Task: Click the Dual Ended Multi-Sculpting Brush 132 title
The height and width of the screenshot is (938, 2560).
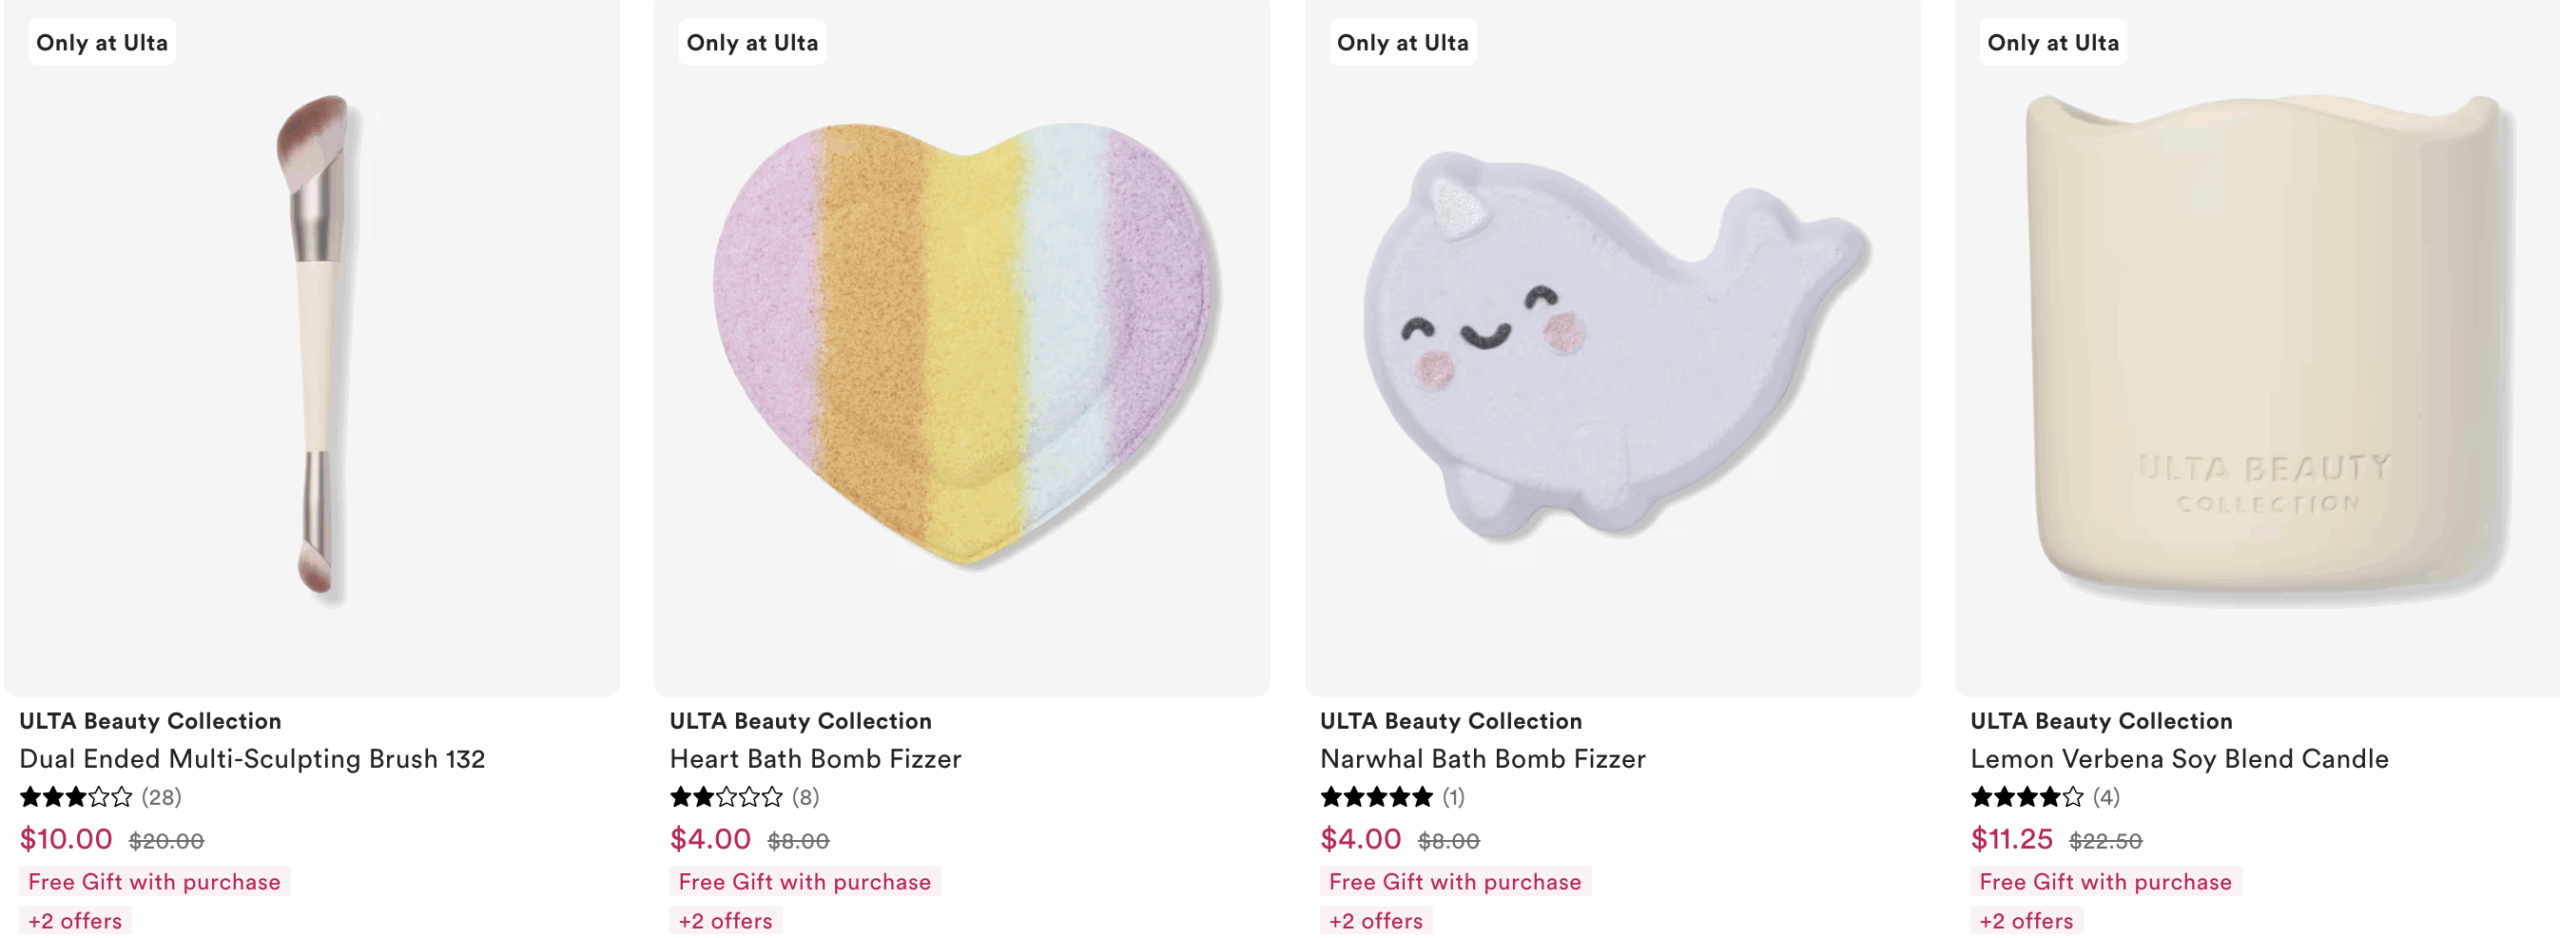Action: tap(252, 759)
